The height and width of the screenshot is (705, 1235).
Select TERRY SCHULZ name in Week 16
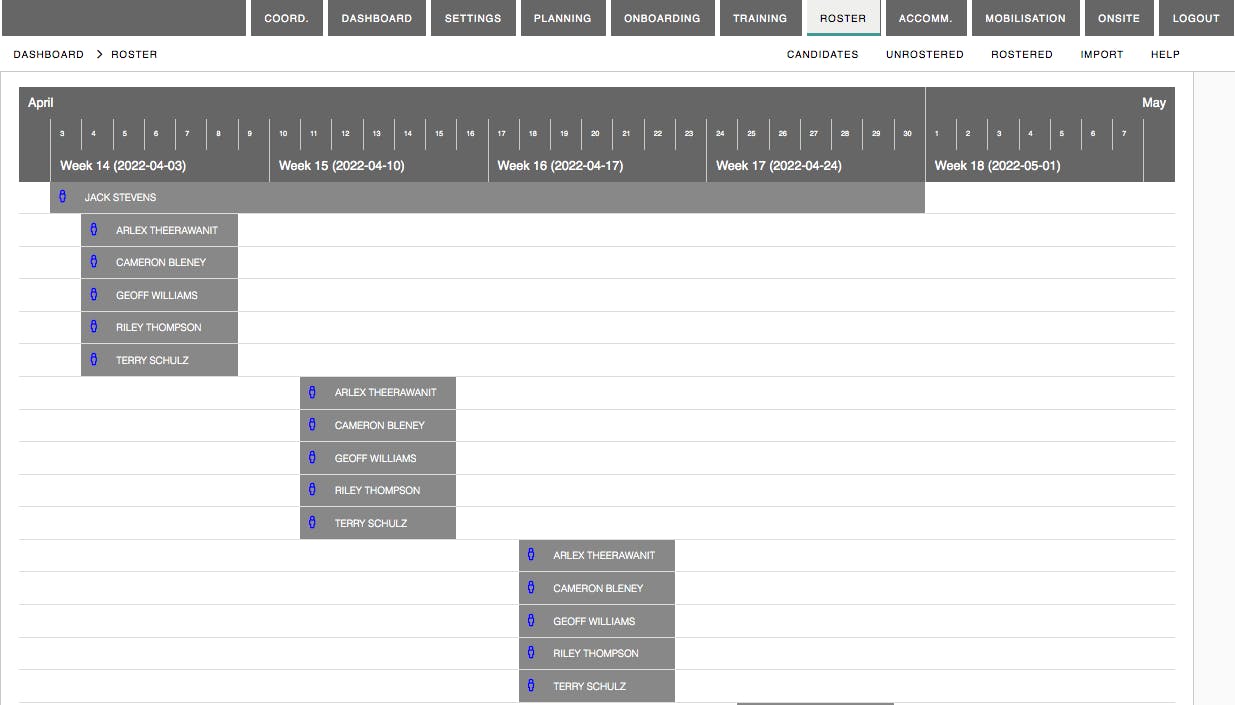[x=590, y=686]
